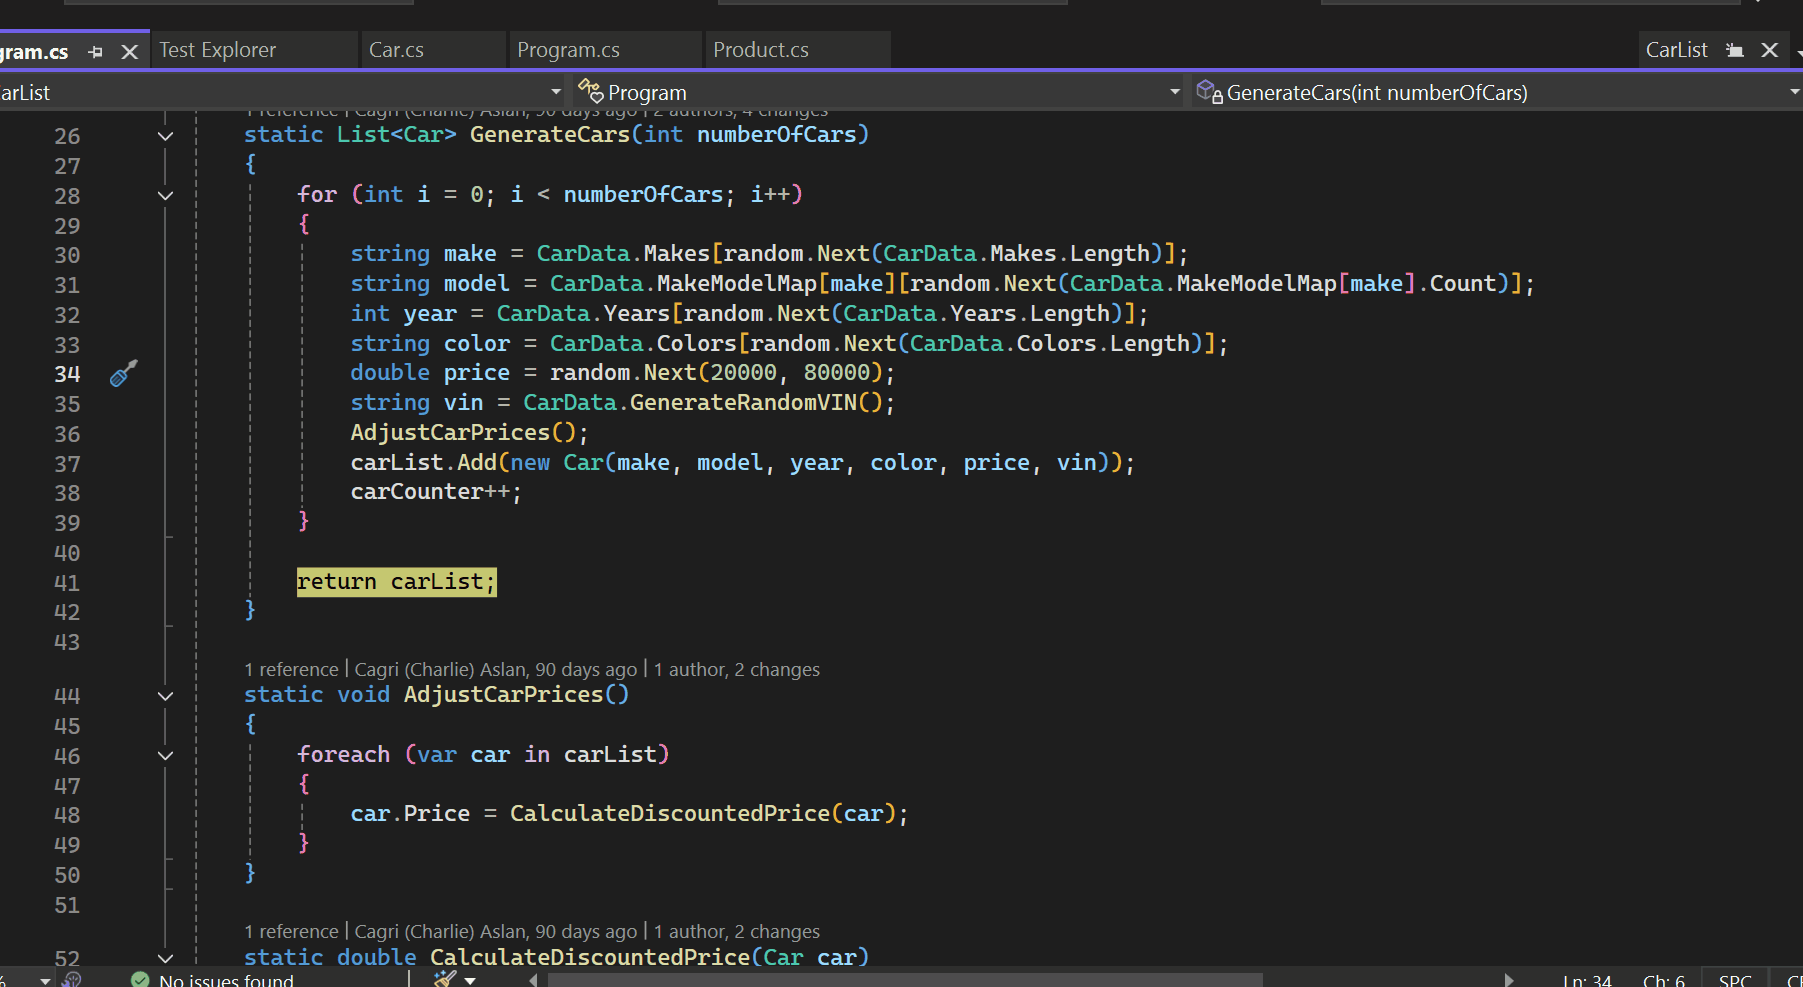Collapse the AdjustCarPrices method at line 44
This screenshot has height=987, width=1803.
[x=166, y=696]
